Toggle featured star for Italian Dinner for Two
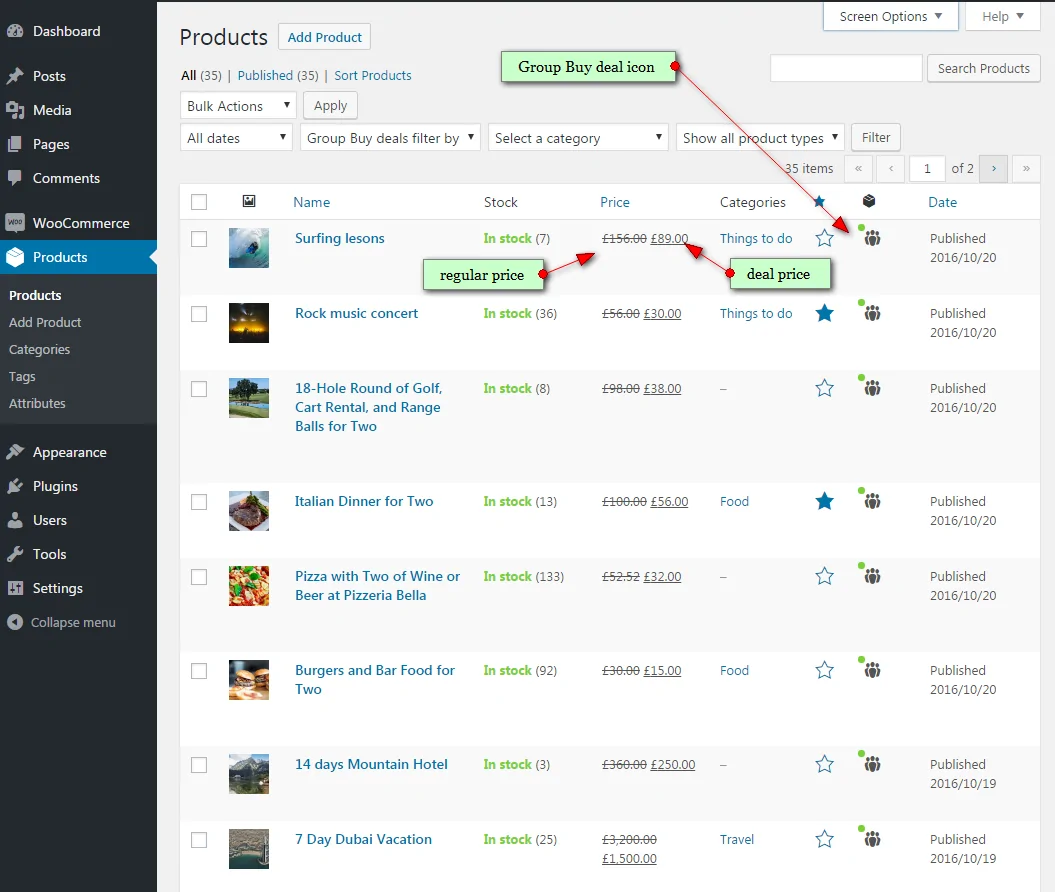The image size is (1055, 892). click(824, 501)
